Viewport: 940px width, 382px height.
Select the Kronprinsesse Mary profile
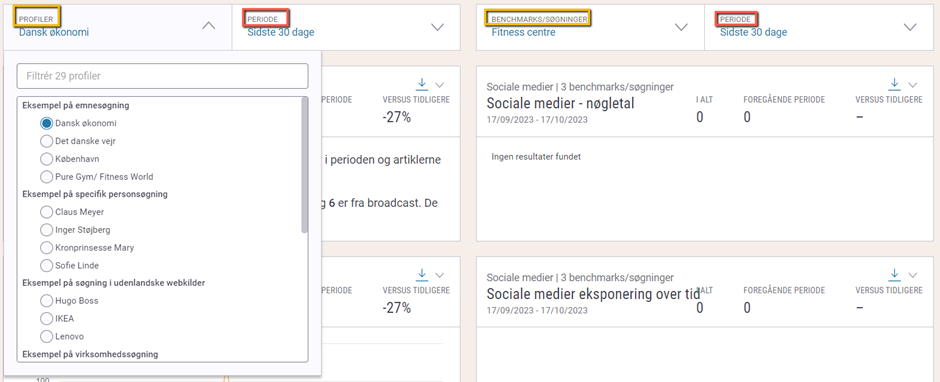(x=46, y=247)
